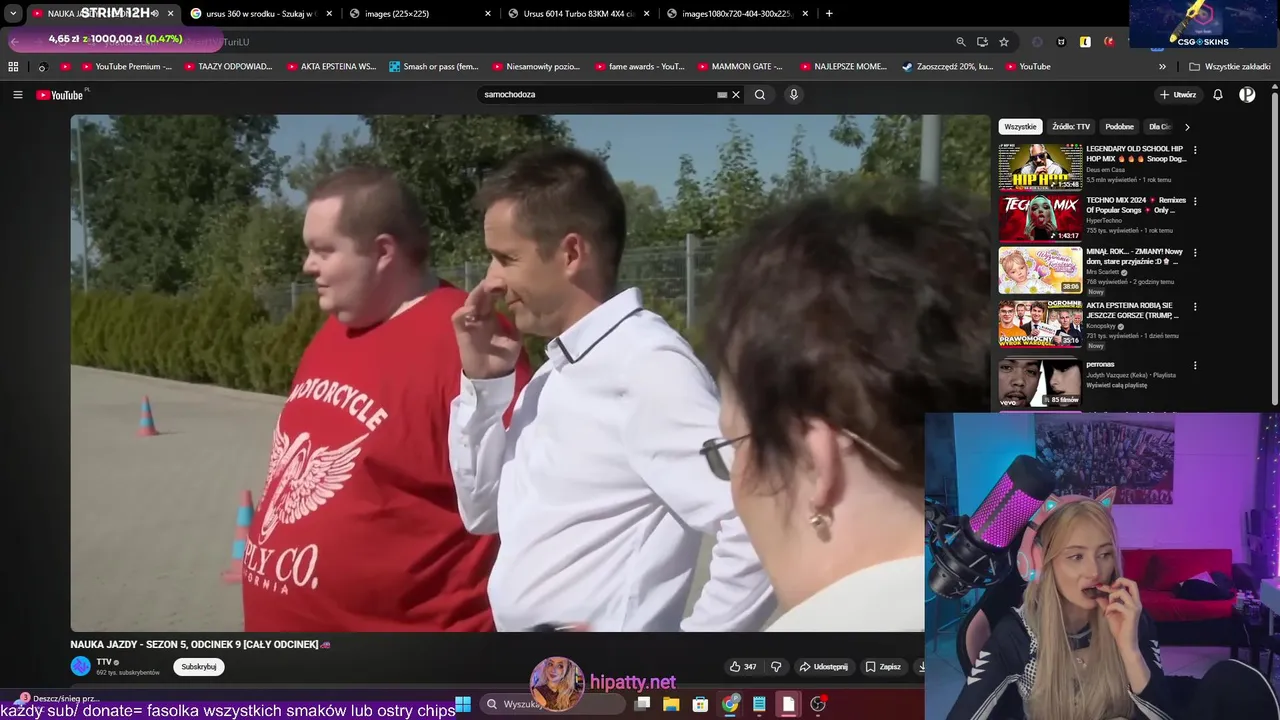The width and height of the screenshot is (1280, 720).
Task: Open the 'NAJLEPSZE MOME...' bookmark
Action: point(844,67)
